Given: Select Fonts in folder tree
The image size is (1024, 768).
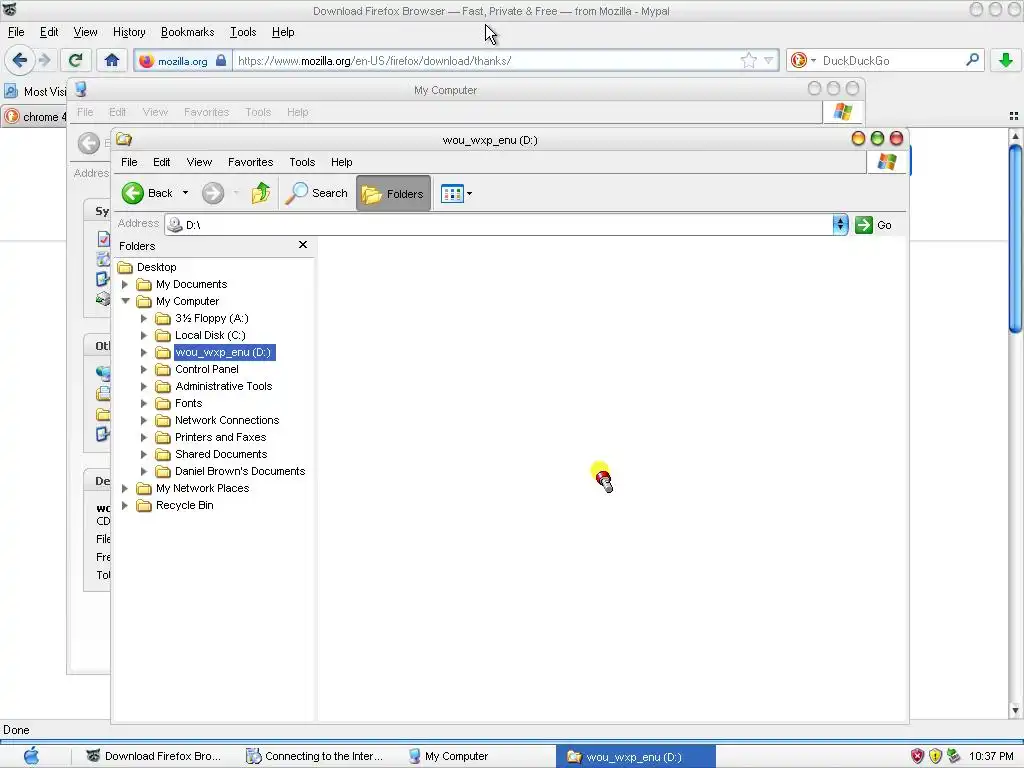Looking at the screenshot, I should click(x=189, y=403).
